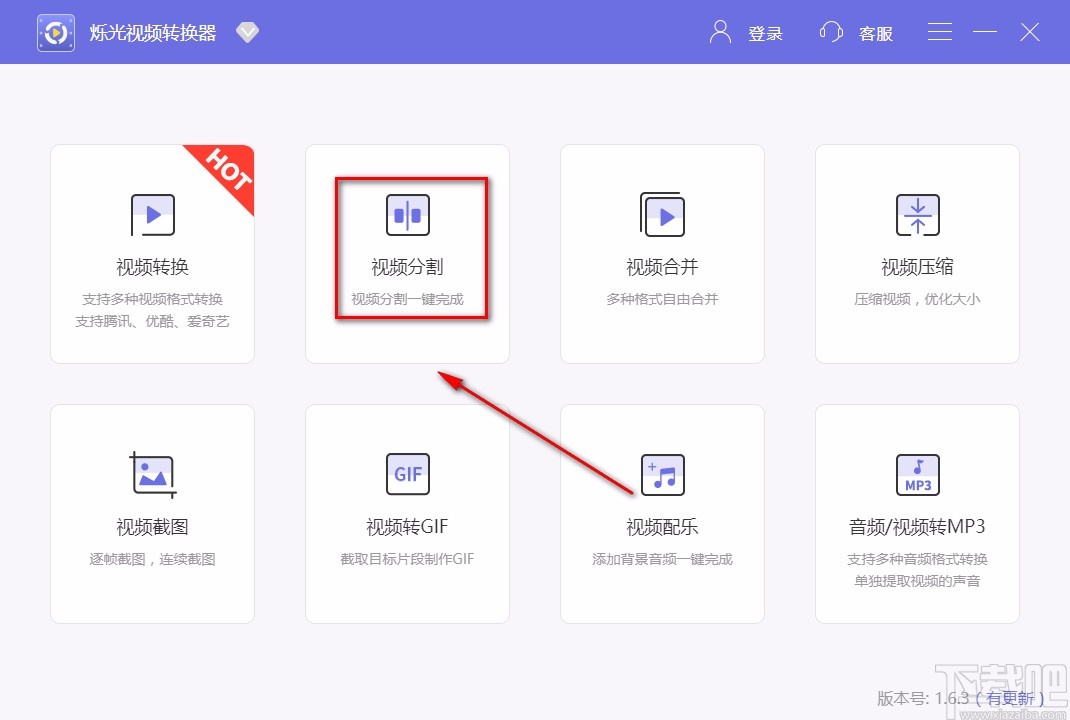The height and width of the screenshot is (720, 1070).
Task: Click the user login avatar icon
Action: click(x=718, y=31)
